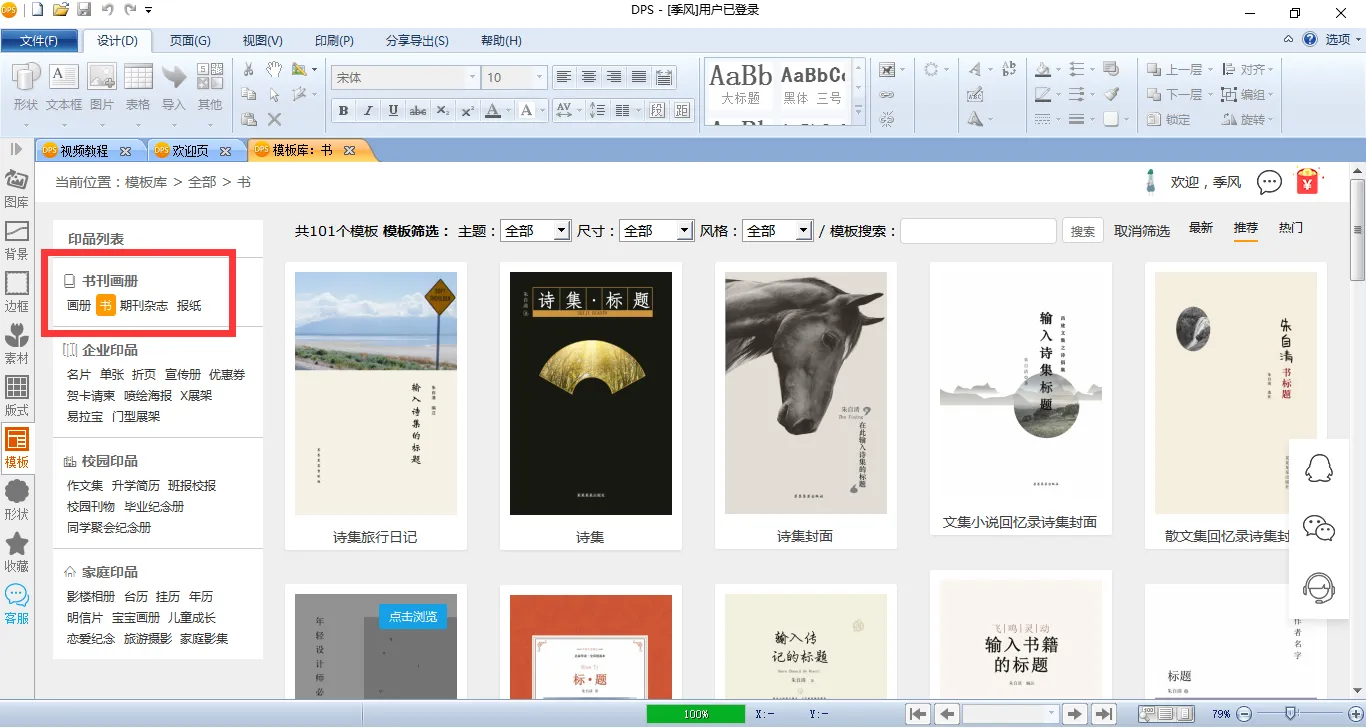
Task: Click the 取消筛选 link
Action: coord(1142,231)
